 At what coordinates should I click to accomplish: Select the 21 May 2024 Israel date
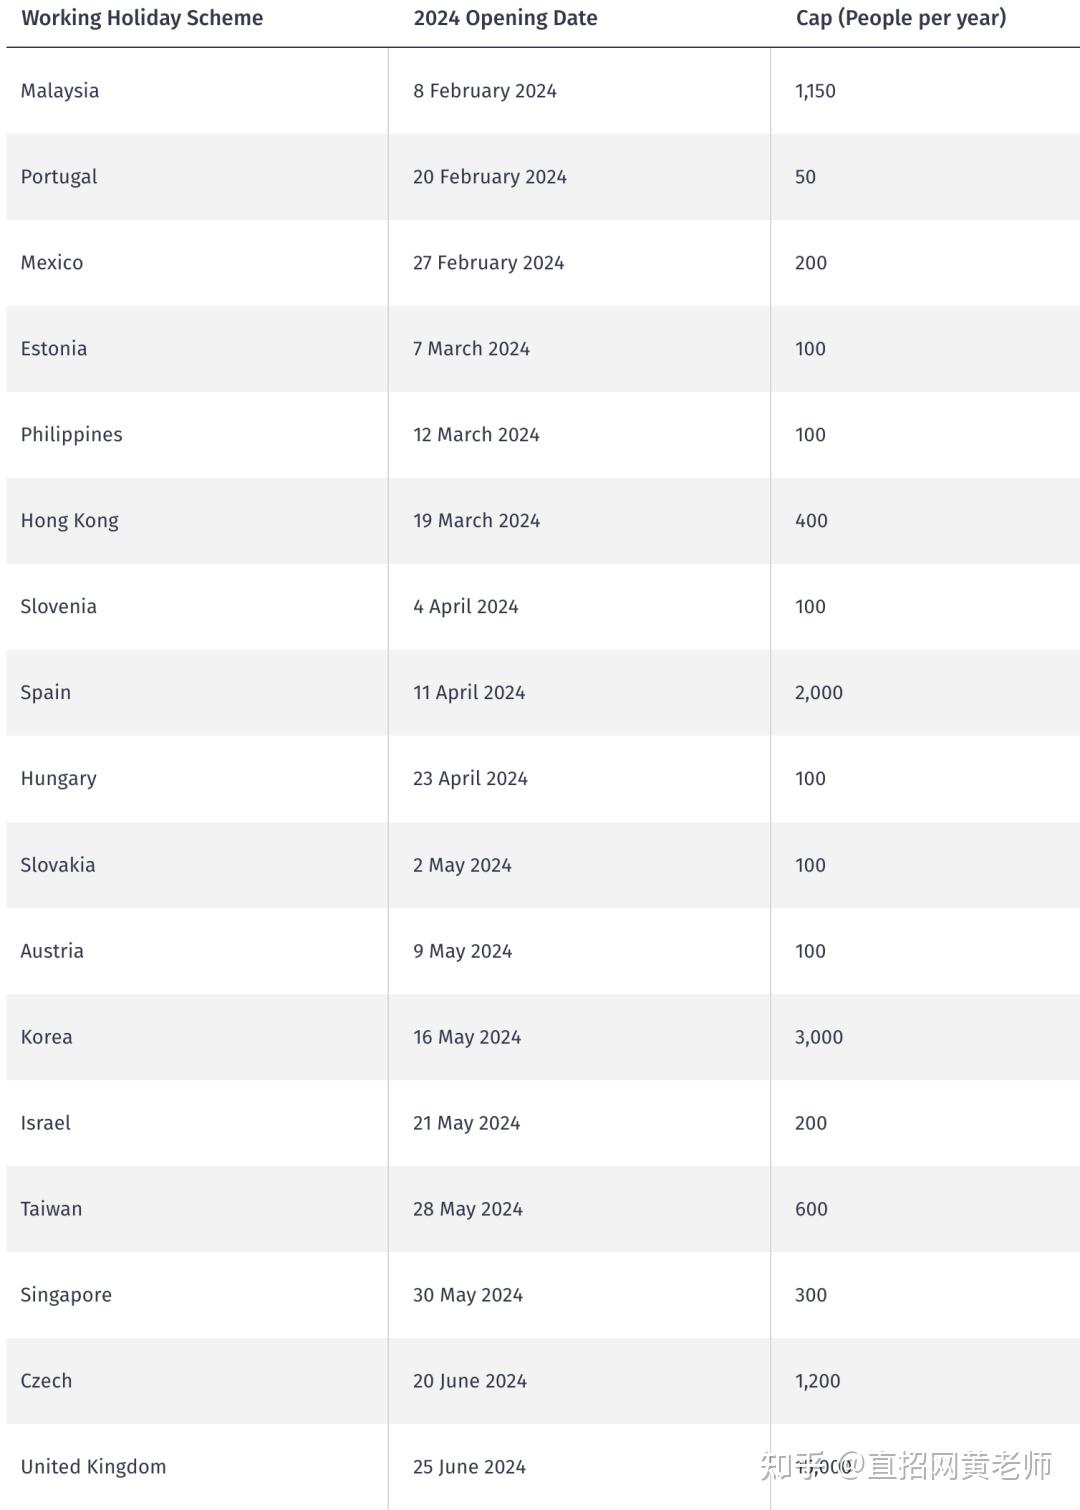[466, 1123]
